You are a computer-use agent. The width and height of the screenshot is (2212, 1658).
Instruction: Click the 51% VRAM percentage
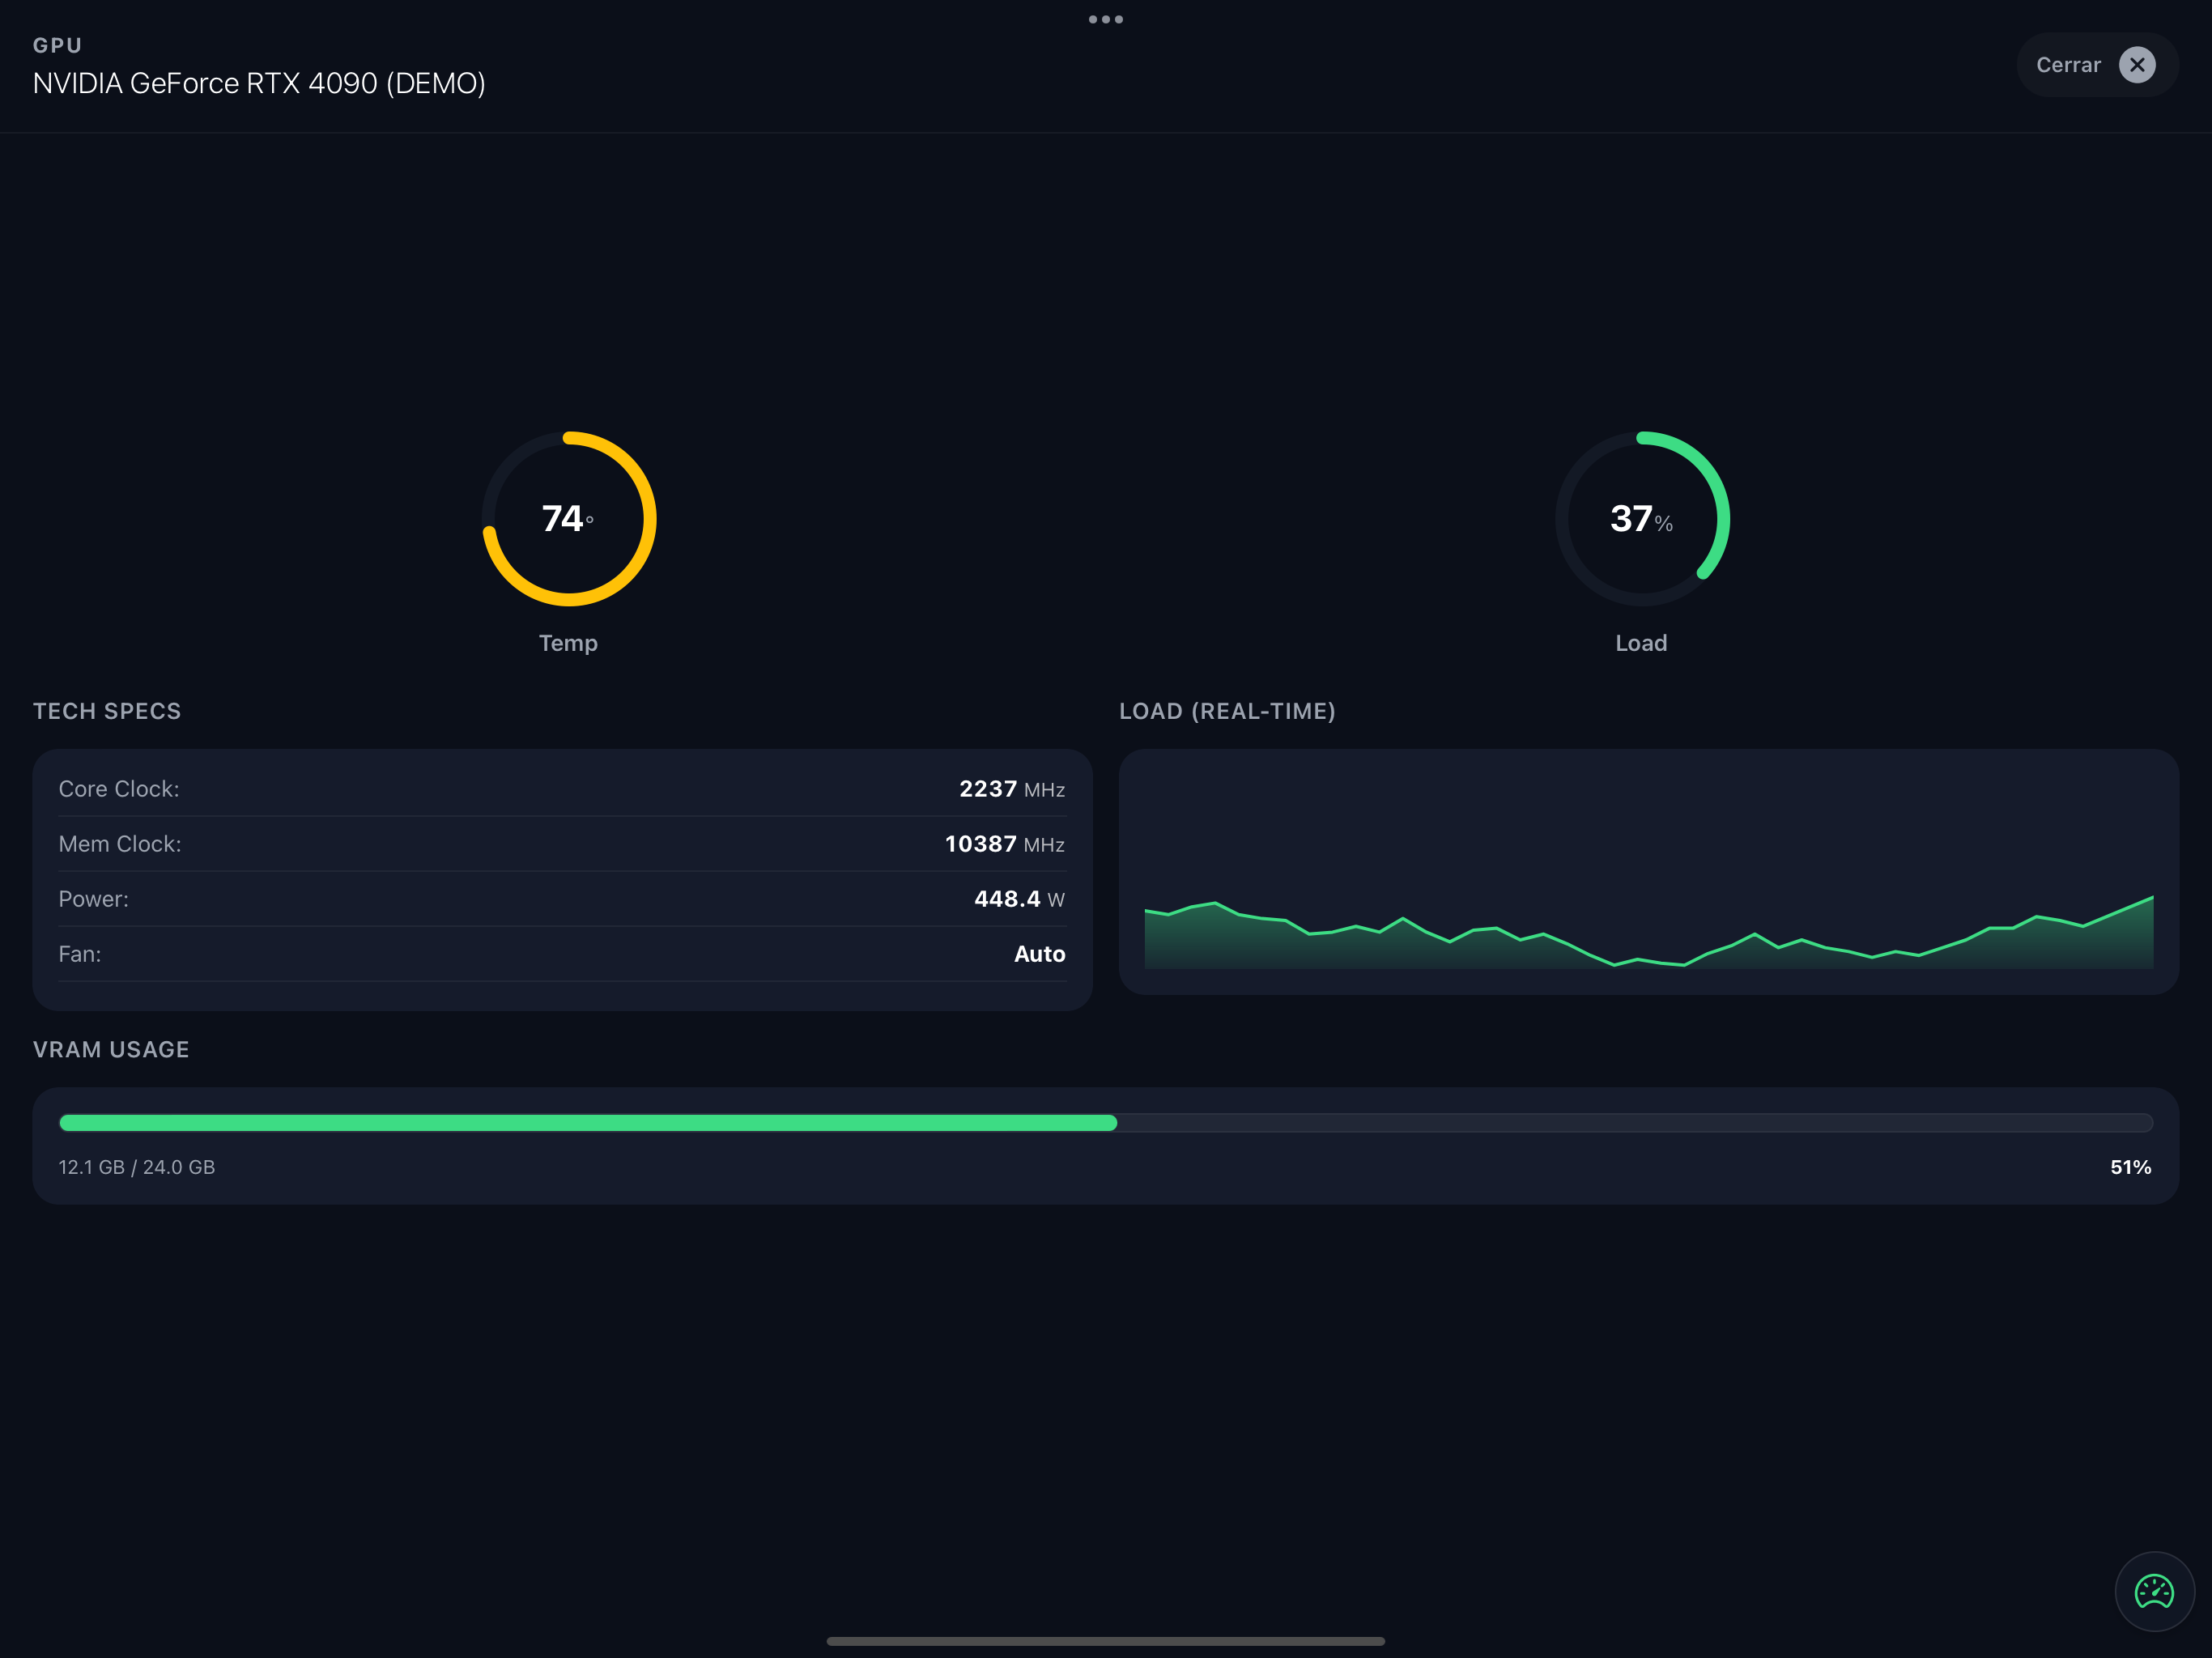pos(2131,1167)
